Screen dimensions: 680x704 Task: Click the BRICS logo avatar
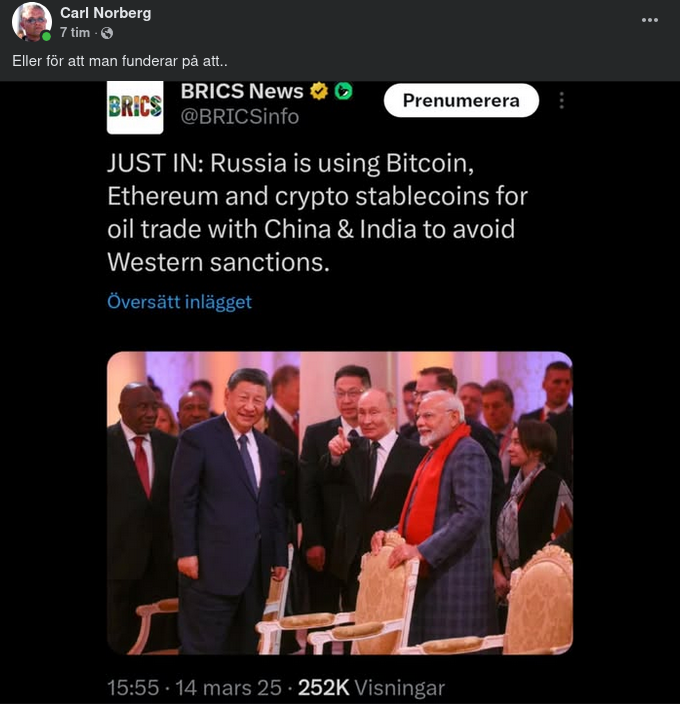point(135,107)
